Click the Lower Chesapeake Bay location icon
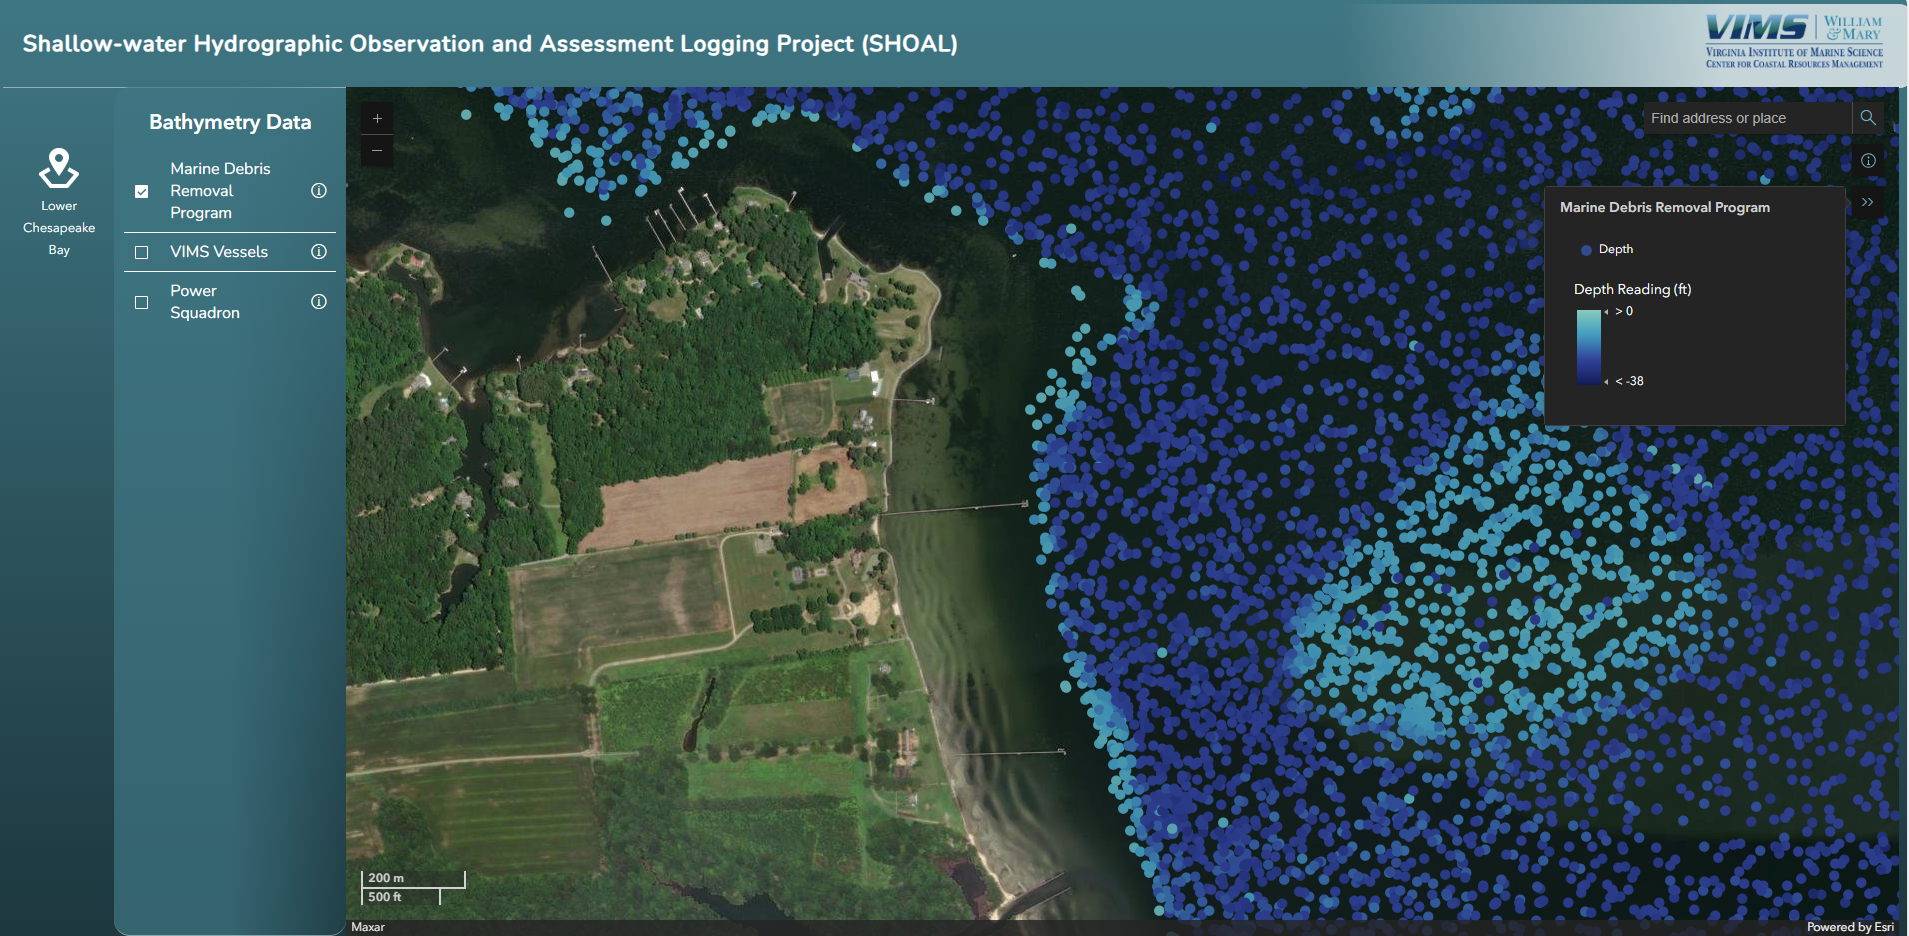1909x936 pixels. click(x=59, y=168)
